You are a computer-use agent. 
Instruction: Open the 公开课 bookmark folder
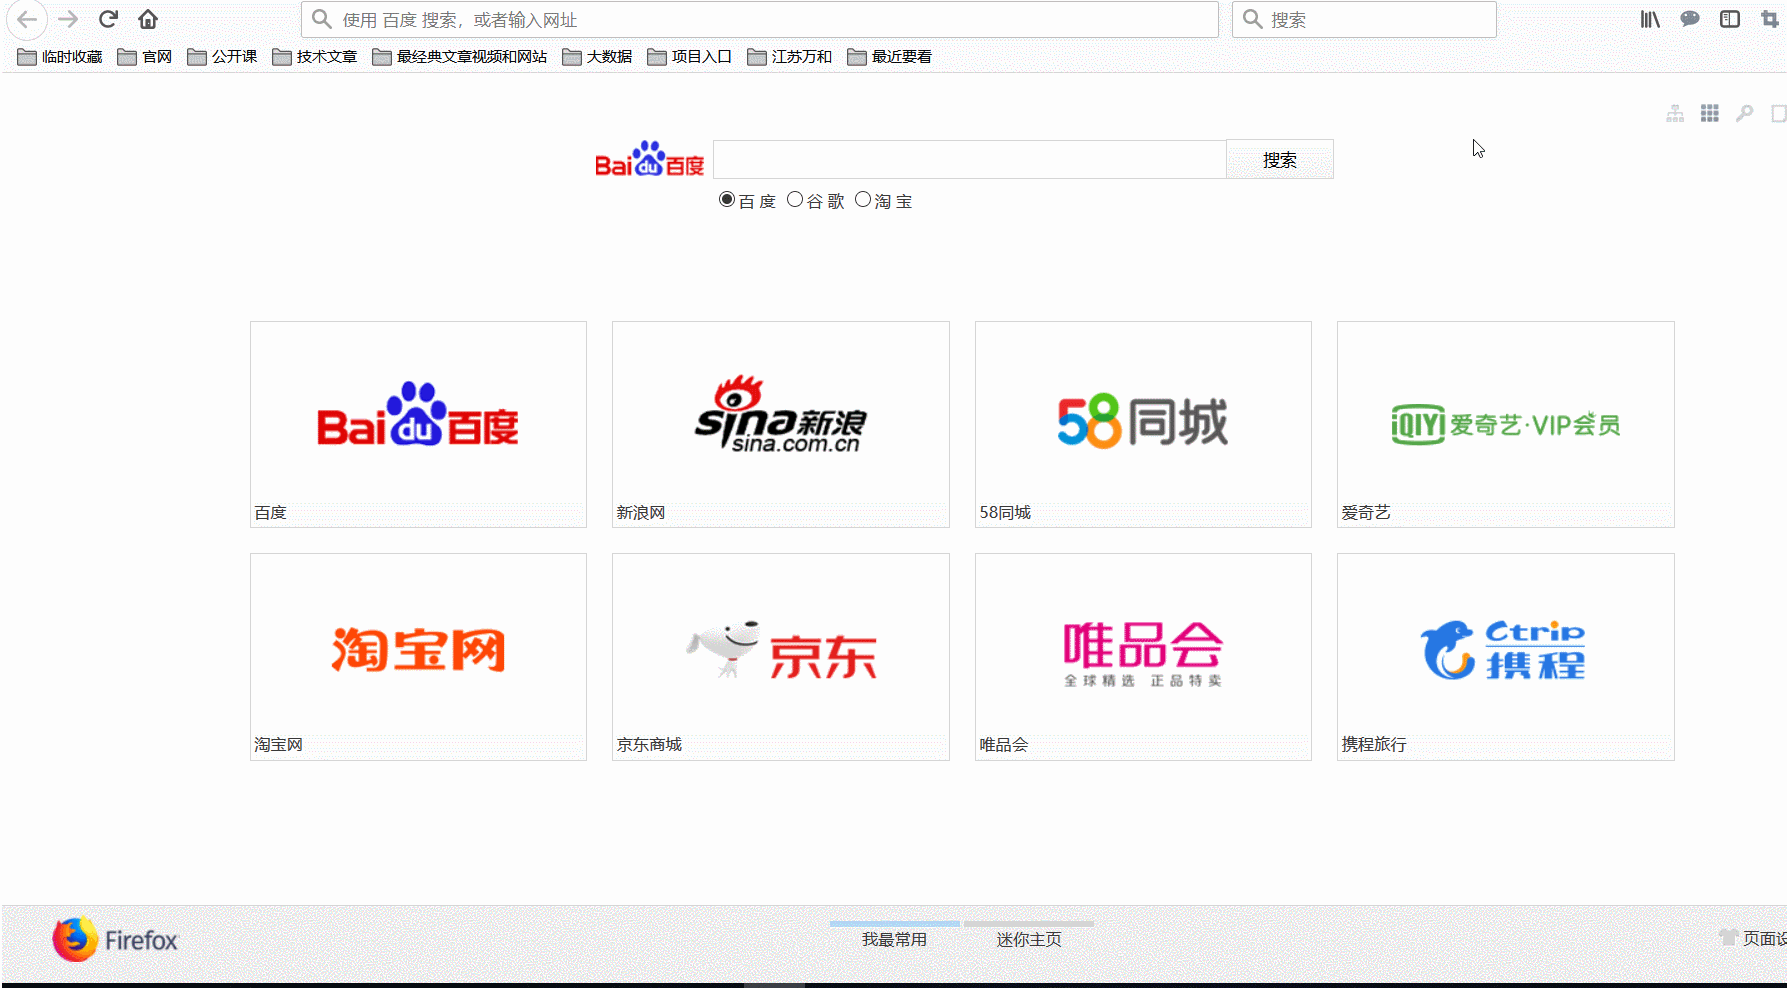[222, 57]
